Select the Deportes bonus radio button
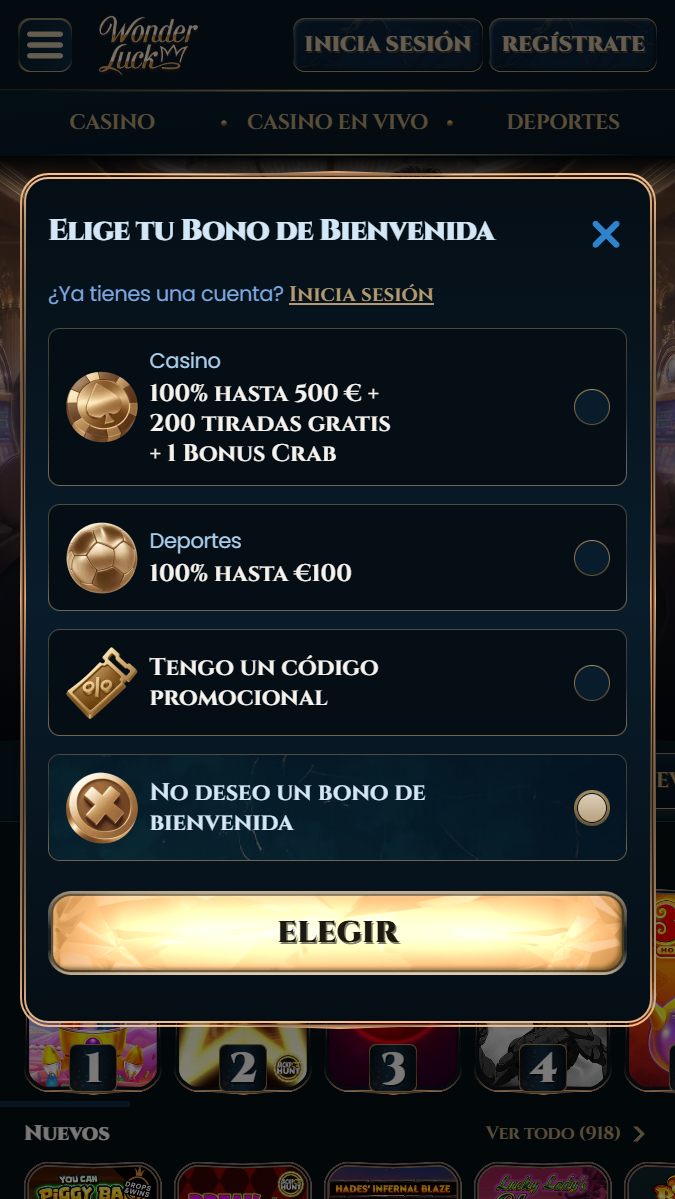 point(592,557)
